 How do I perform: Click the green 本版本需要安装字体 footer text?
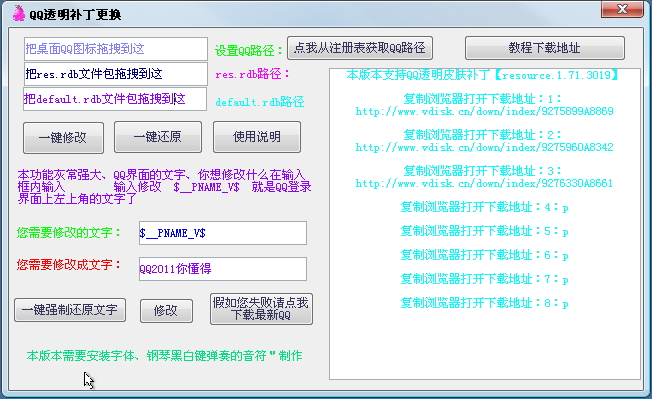coord(164,356)
